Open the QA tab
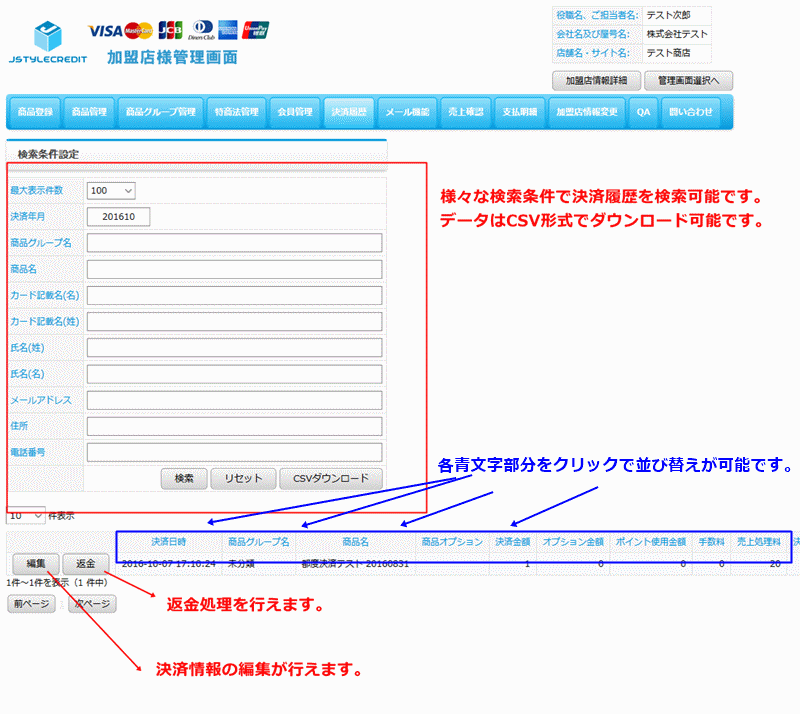This screenshot has height=721, width=800. tap(643, 112)
